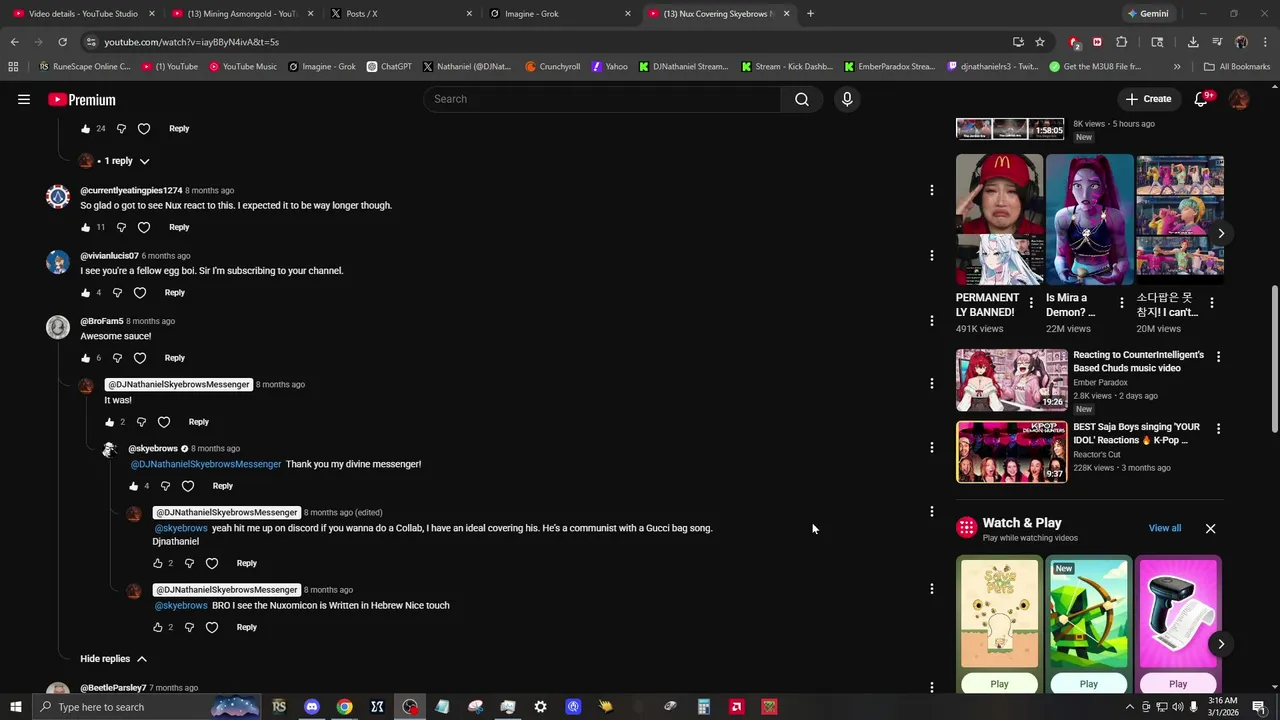Open Chrome downloads icon

click(x=1193, y=42)
